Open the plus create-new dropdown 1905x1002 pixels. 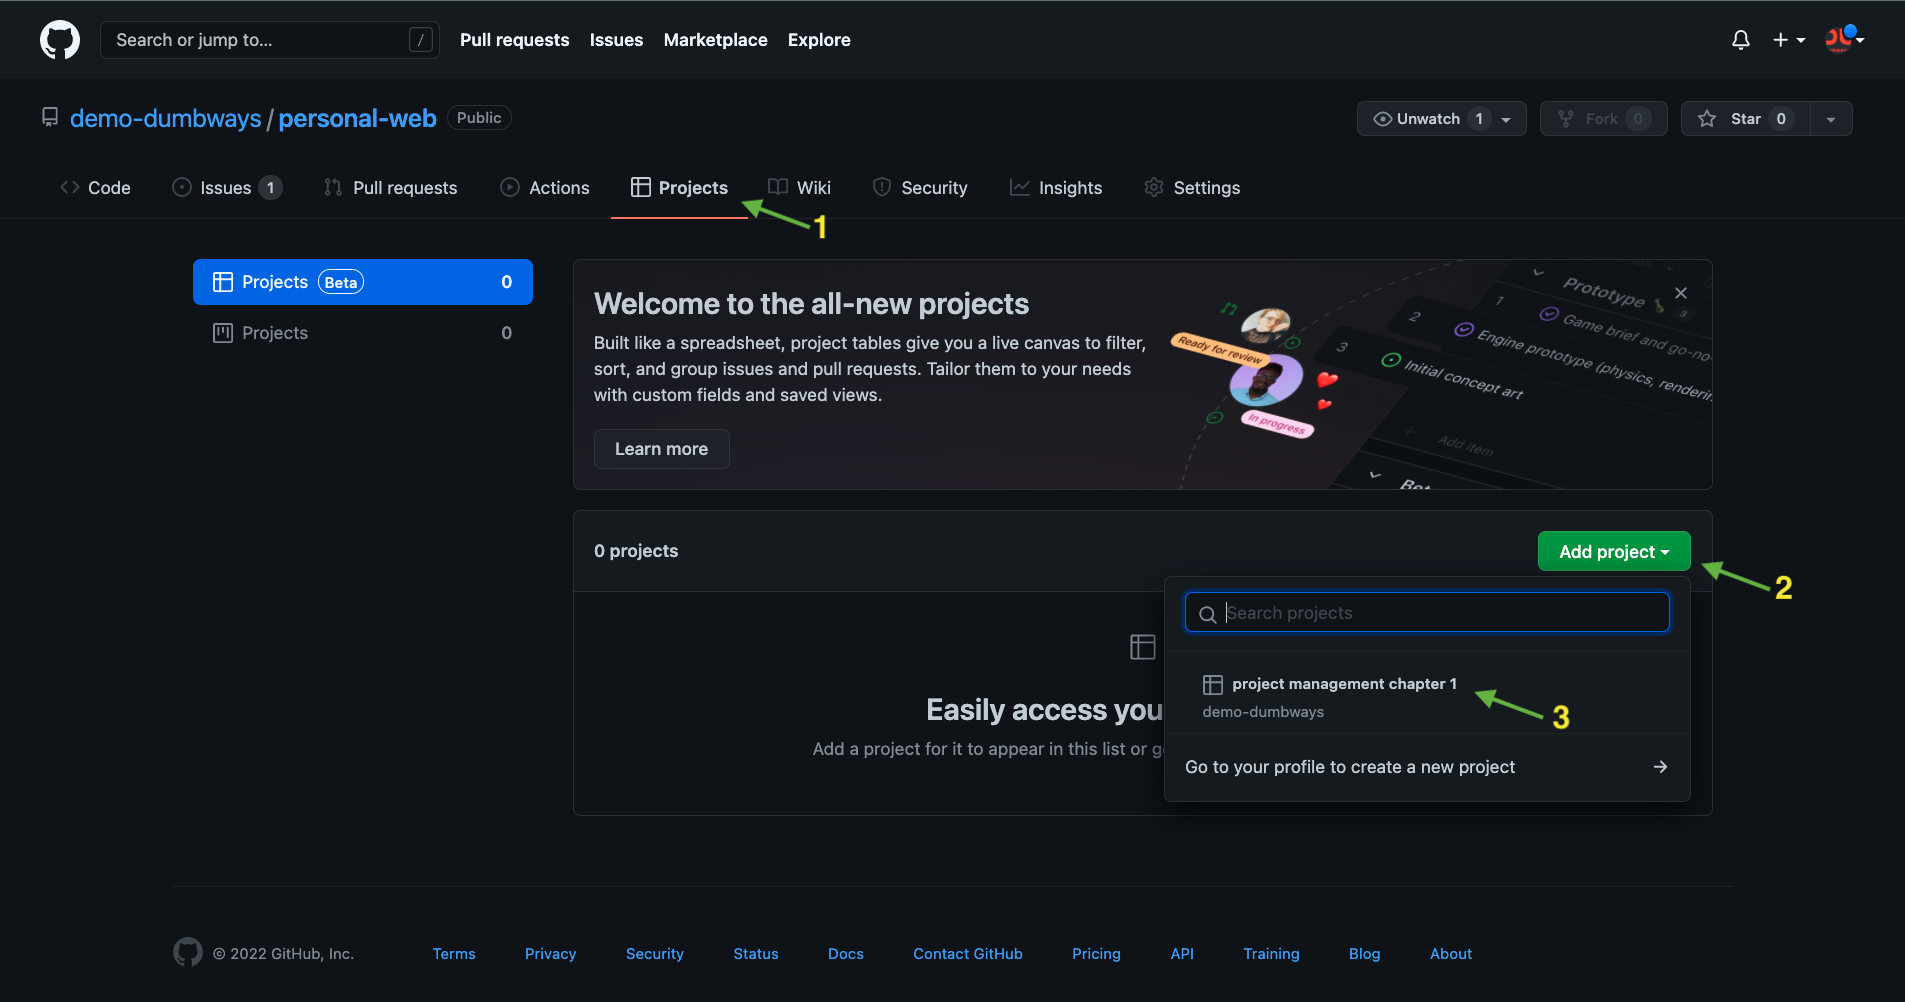(1788, 40)
